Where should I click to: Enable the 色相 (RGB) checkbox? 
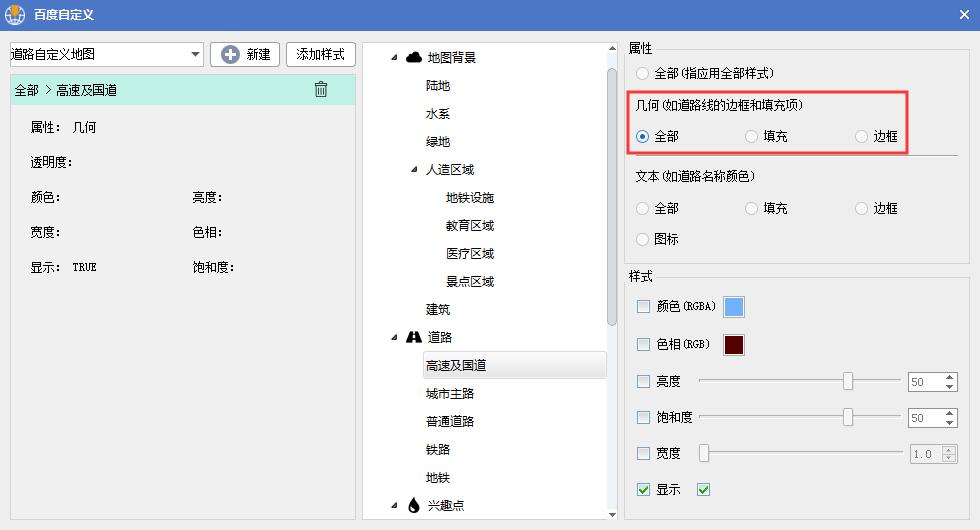click(x=643, y=344)
